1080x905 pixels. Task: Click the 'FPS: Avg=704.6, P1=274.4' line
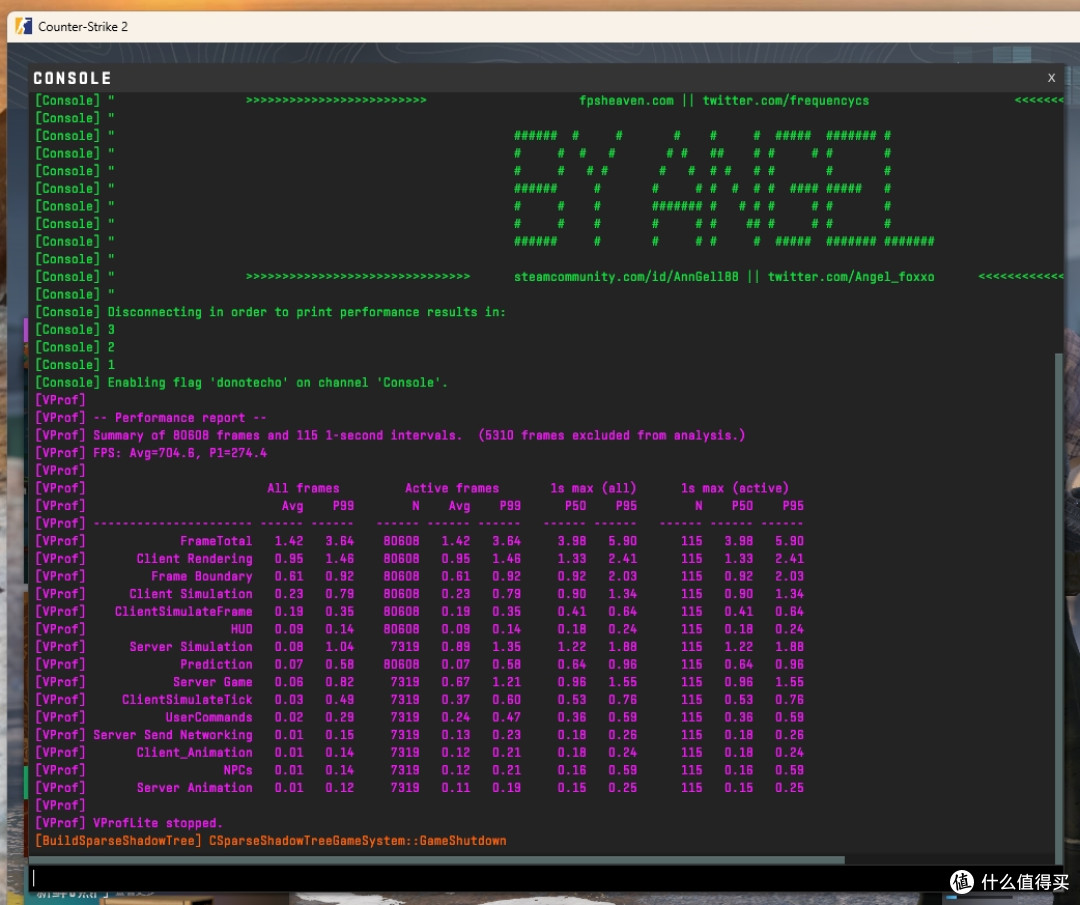pyautogui.click(x=180, y=453)
